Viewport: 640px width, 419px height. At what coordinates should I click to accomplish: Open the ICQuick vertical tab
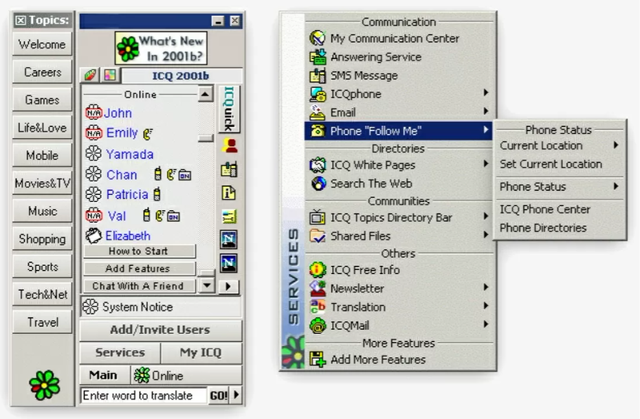point(229,109)
